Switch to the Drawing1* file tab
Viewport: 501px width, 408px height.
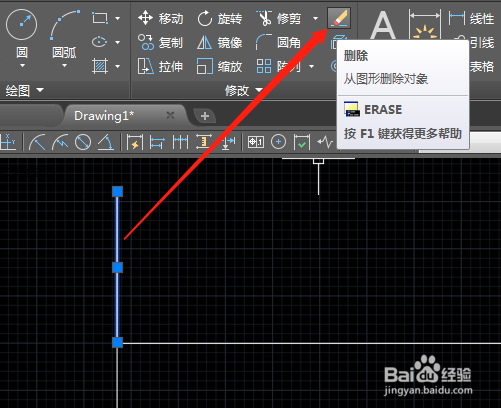coord(104,116)
